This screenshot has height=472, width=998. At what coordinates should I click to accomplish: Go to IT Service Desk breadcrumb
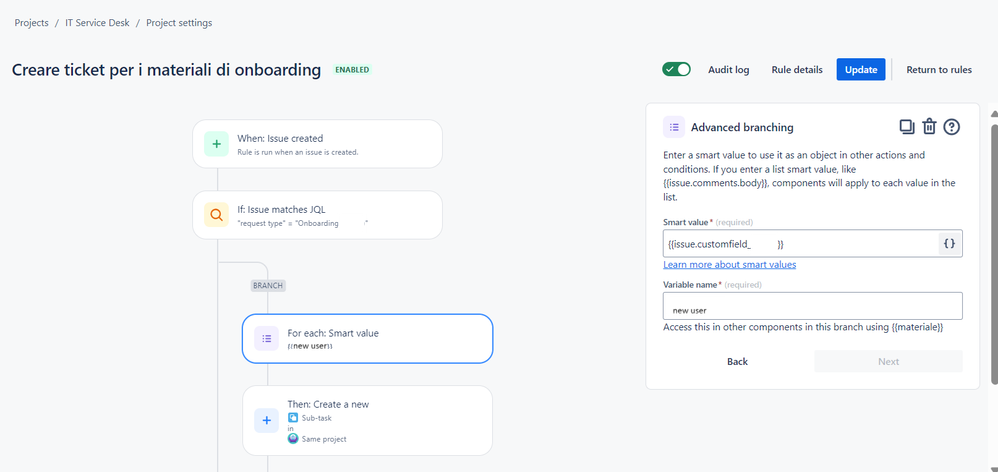[97, 23]
